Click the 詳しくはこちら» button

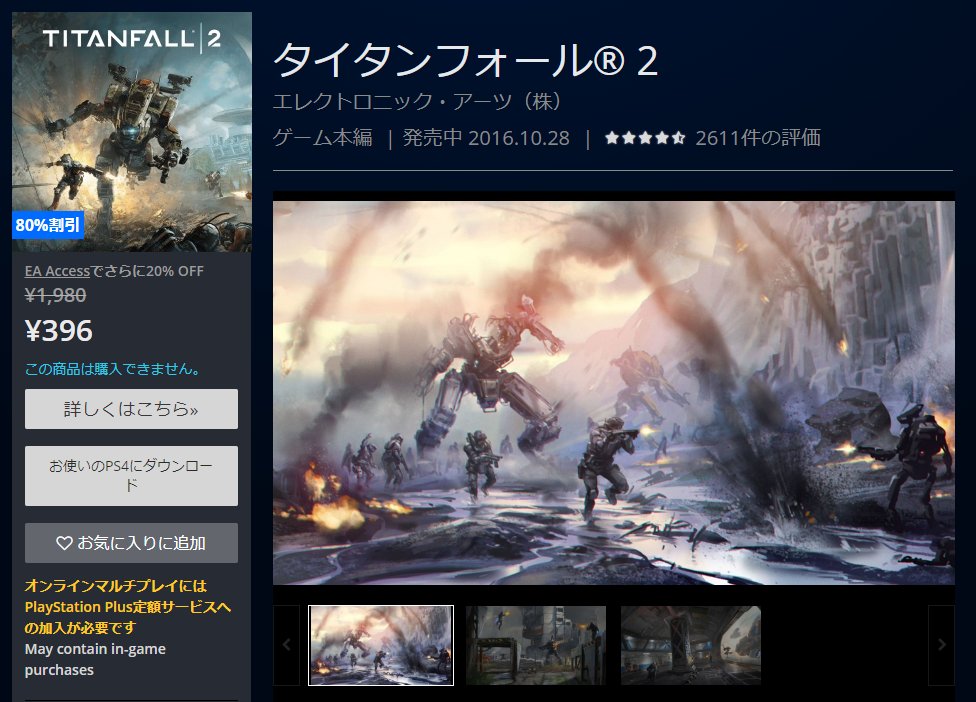coord(131,409)
